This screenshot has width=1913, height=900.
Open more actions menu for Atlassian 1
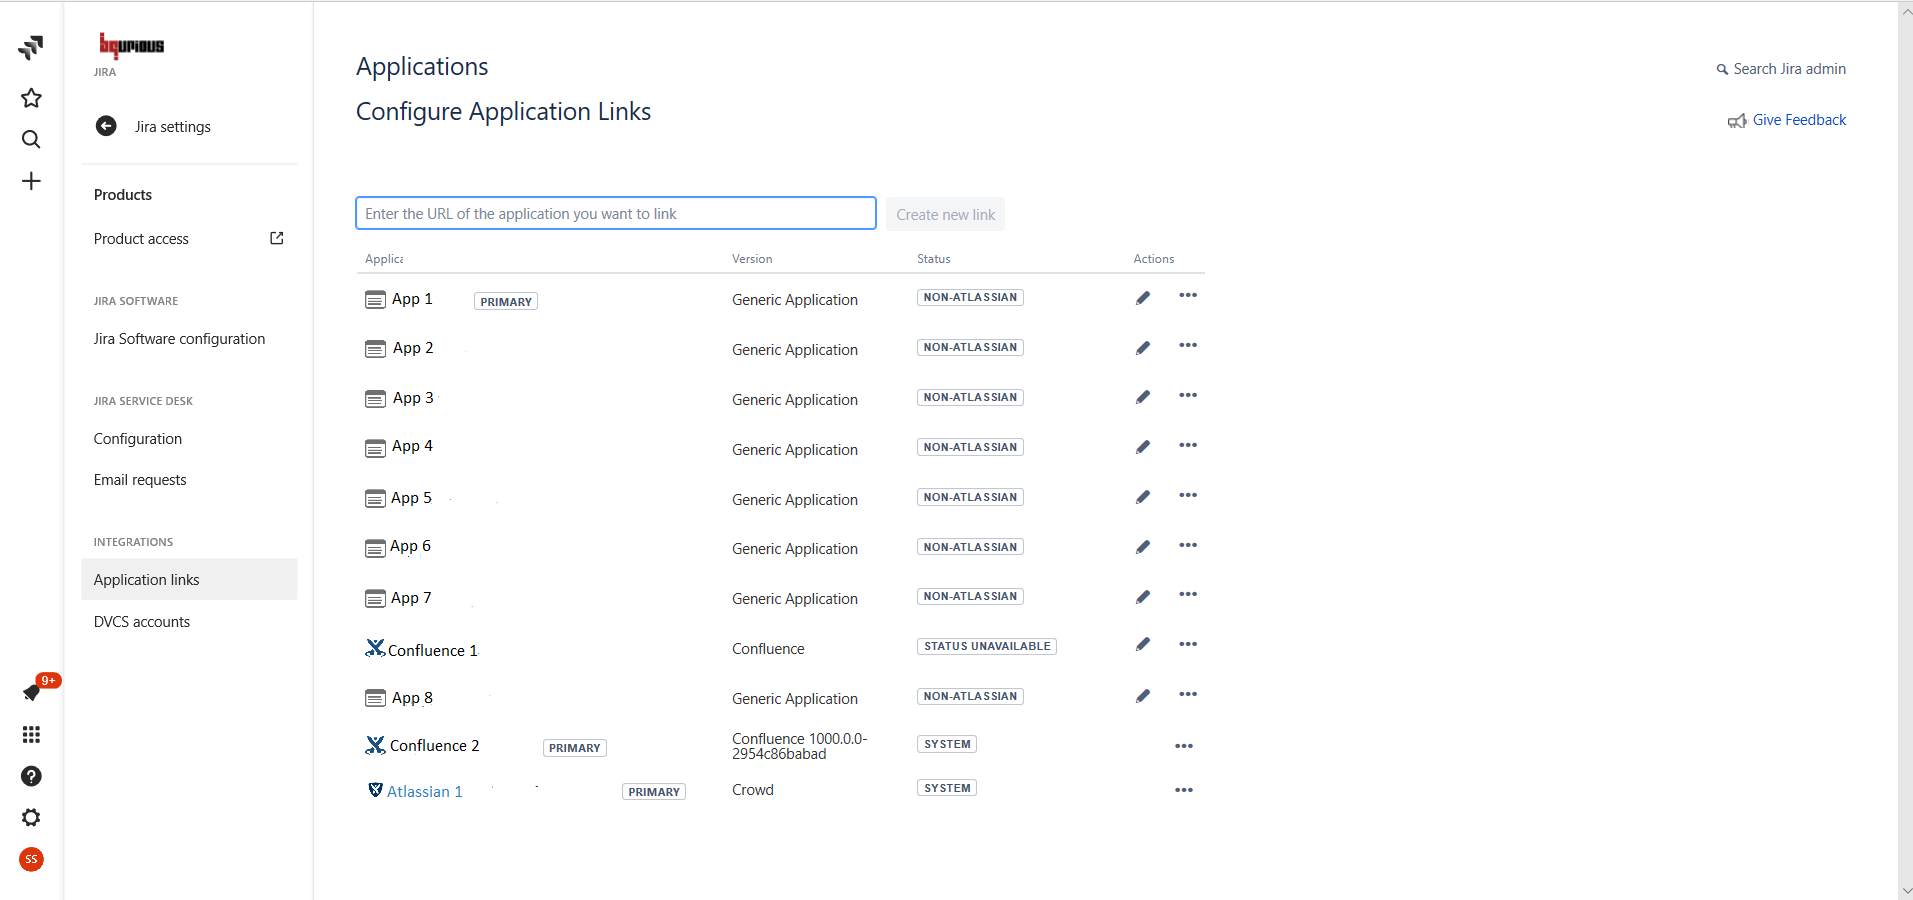(x=1184, y=790)
